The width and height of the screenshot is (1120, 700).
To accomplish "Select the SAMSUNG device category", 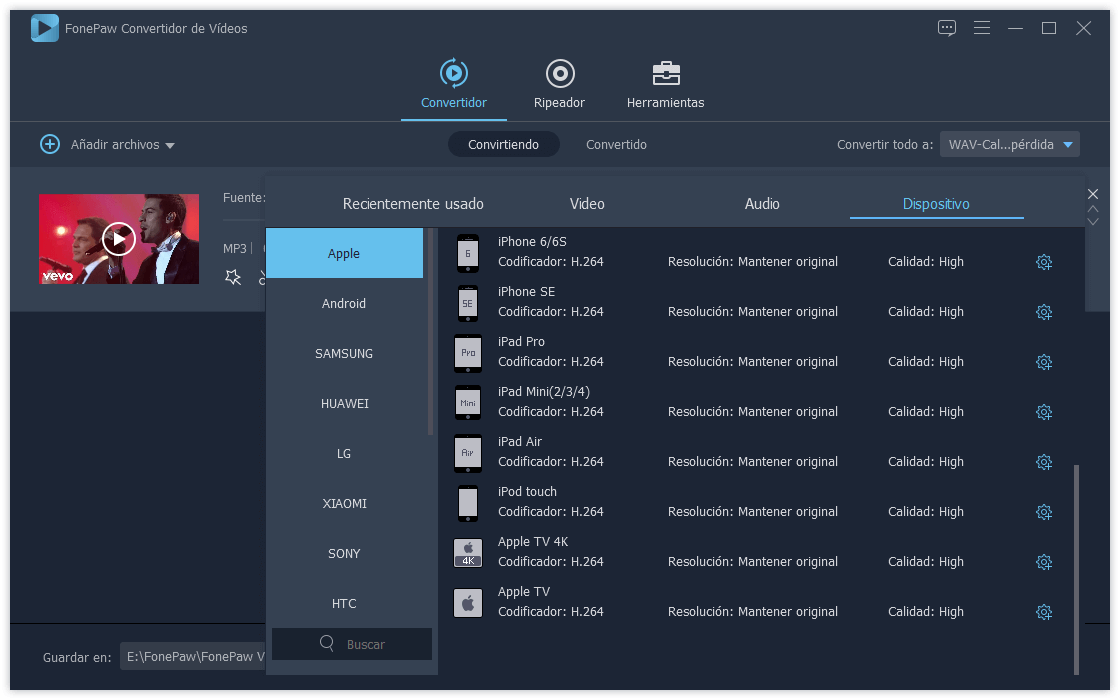I will (344, 354).
